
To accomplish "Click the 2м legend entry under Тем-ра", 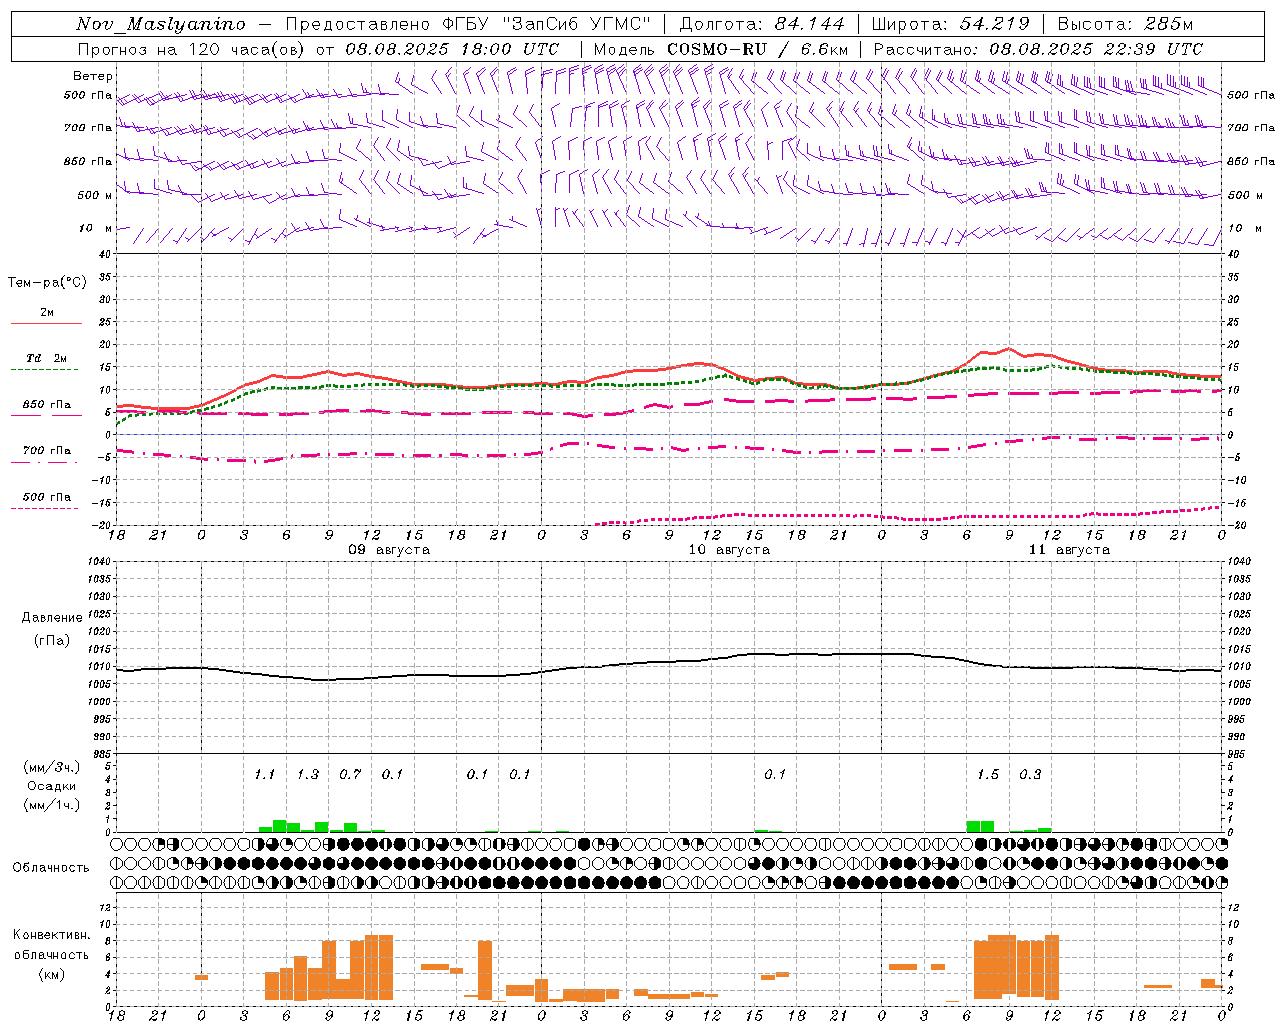I will (x=47, y=313).
